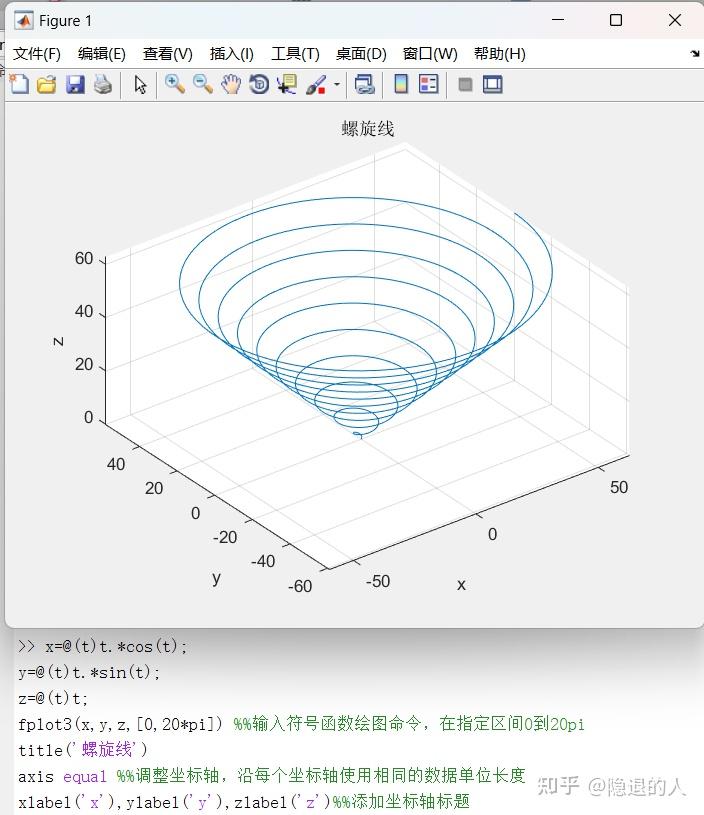Click the z axis label
This screenshot has width=704, height=815.
[x=59, y=341]
